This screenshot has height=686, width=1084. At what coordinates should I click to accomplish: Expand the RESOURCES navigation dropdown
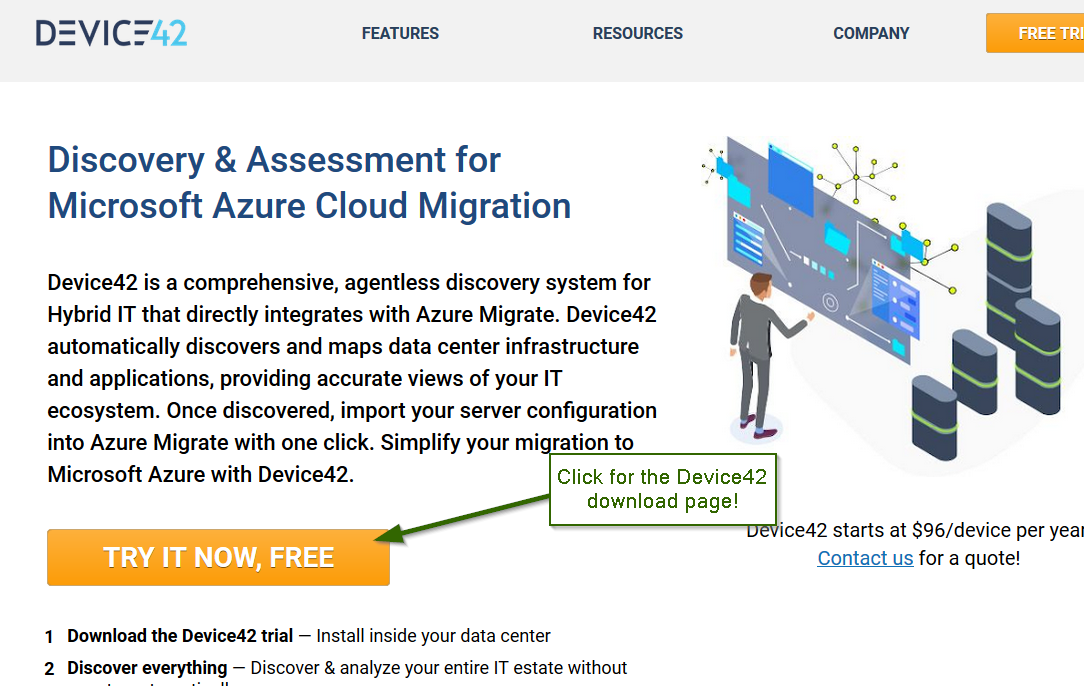[x=637, y=33]
